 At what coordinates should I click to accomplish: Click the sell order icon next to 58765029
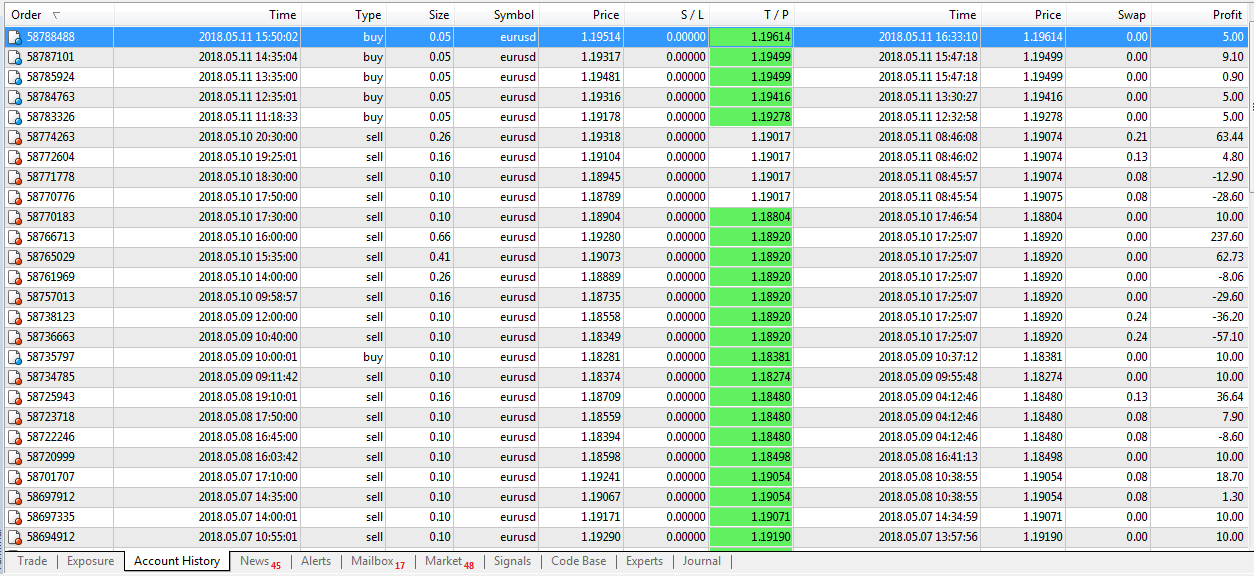15,257
